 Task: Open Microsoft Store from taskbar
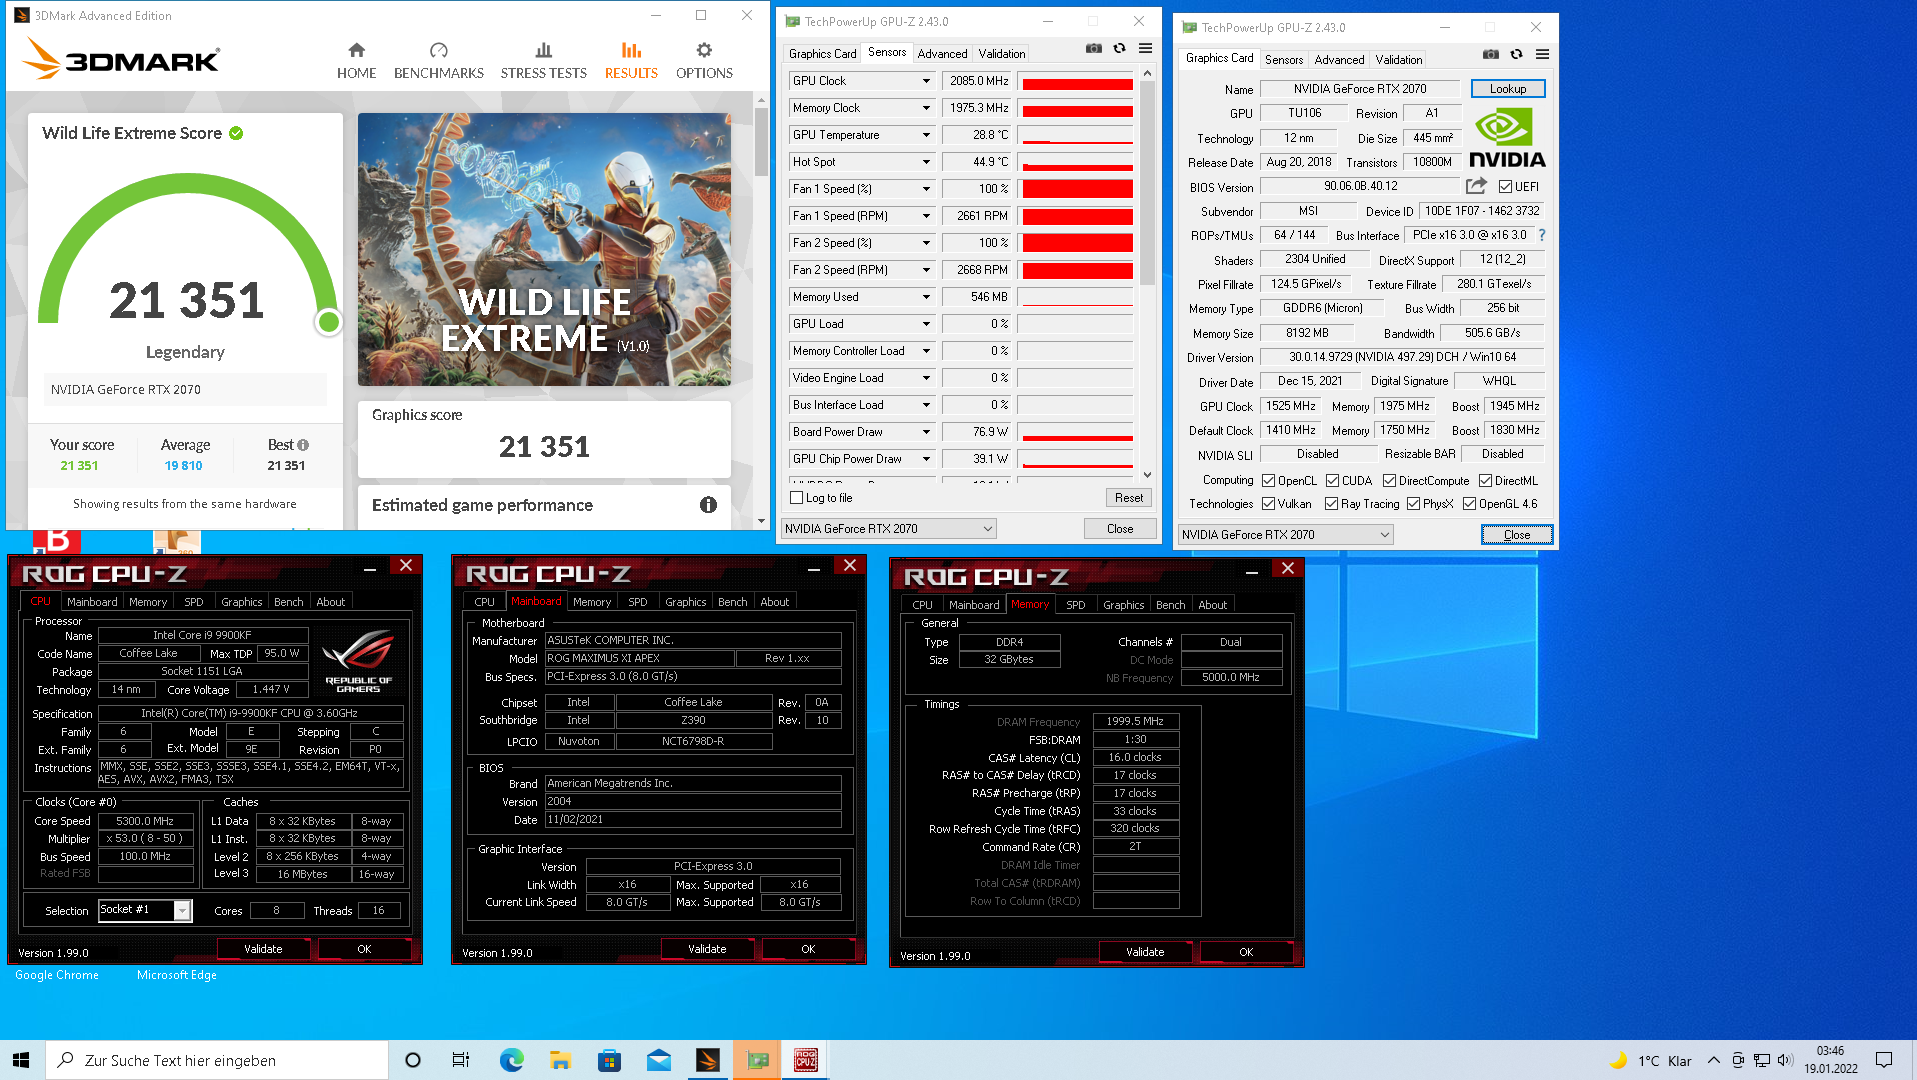609,1060
